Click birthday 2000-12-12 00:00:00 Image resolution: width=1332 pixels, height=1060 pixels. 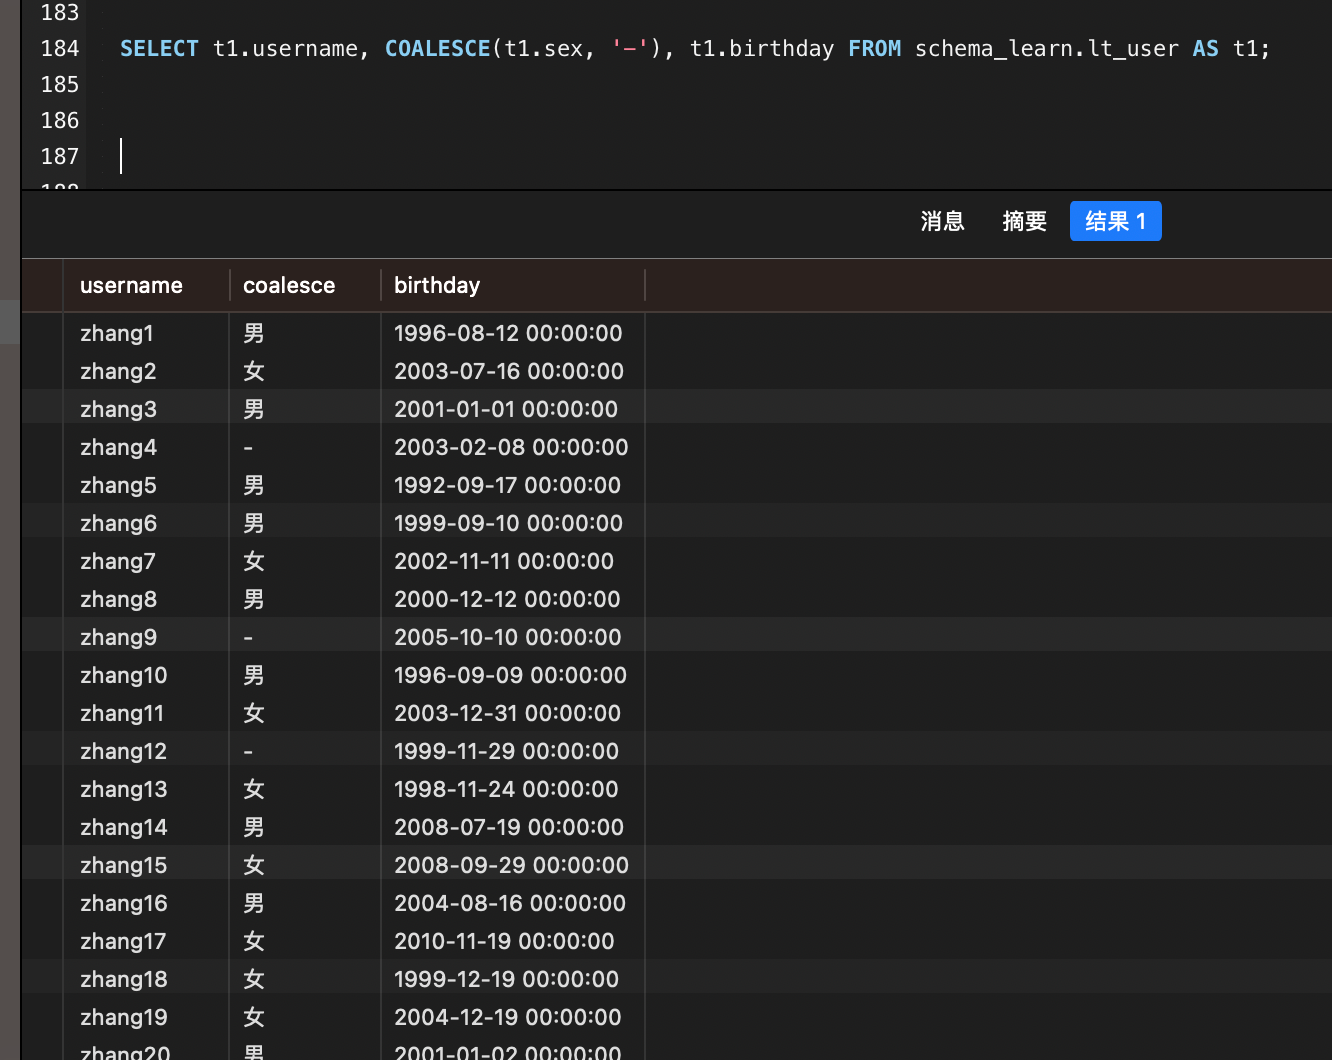click(x=507, y=599)
